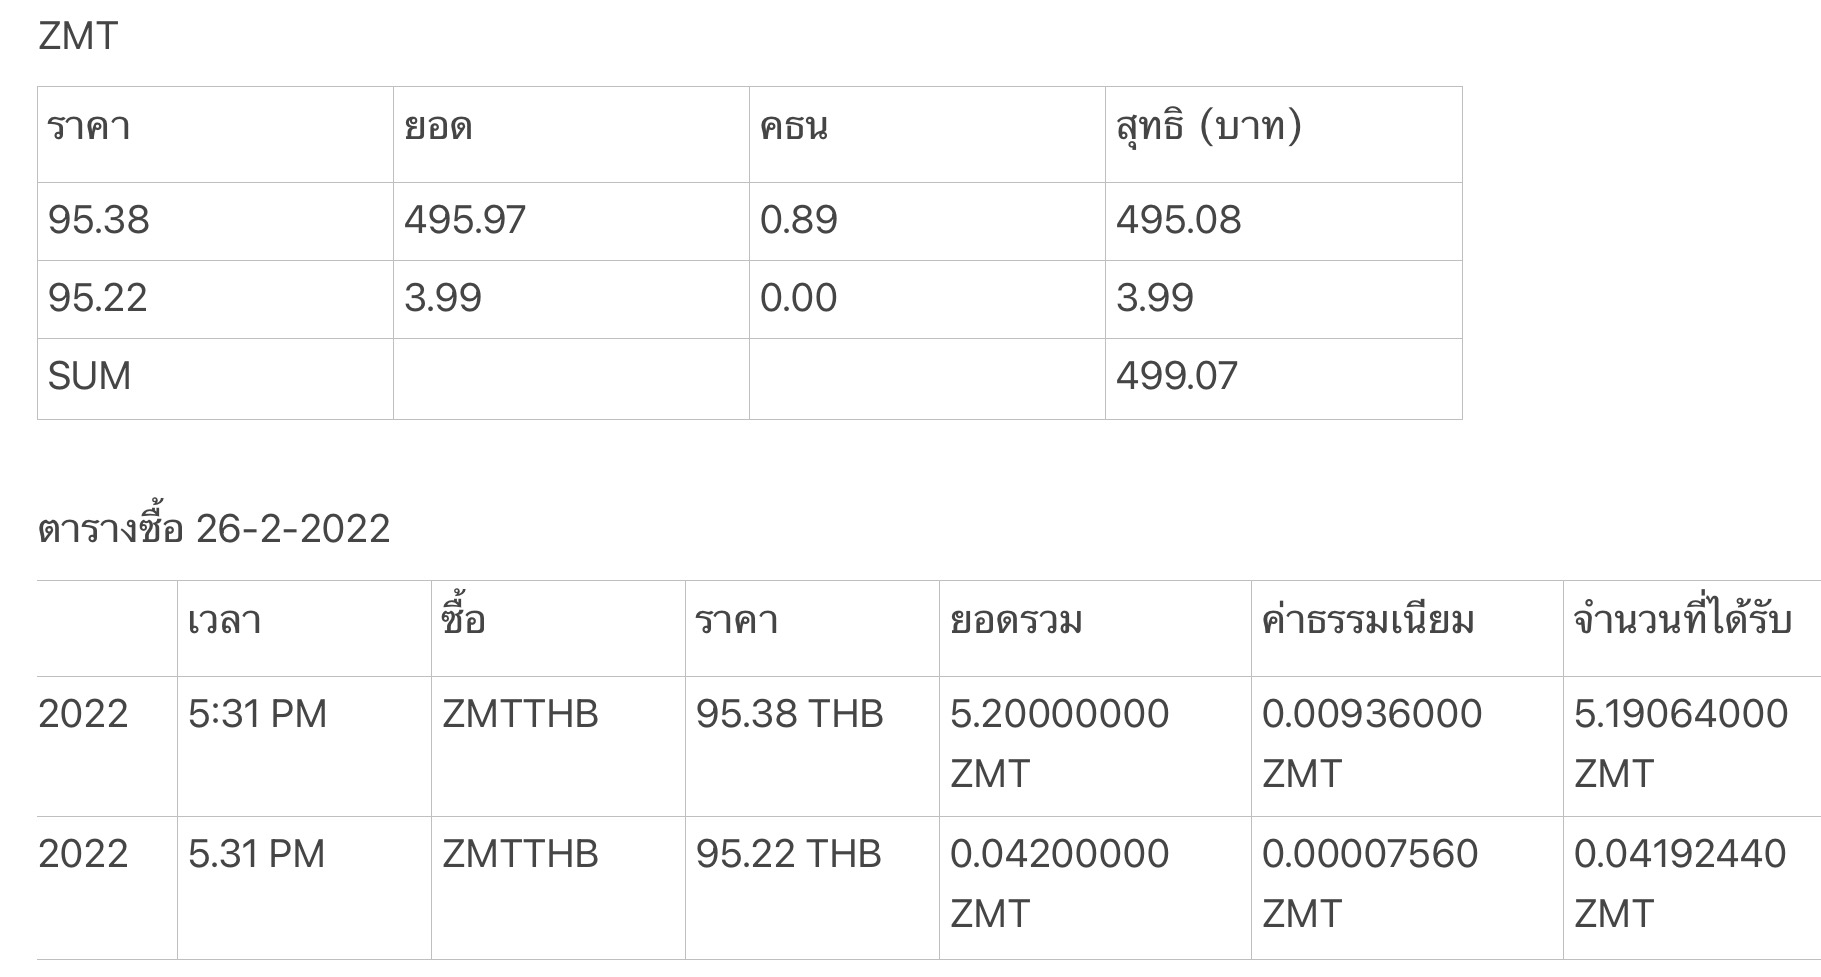Click the จำนวนที่ได้รับ column header
1821x977 pixels.
click(x=1692, y=628)
